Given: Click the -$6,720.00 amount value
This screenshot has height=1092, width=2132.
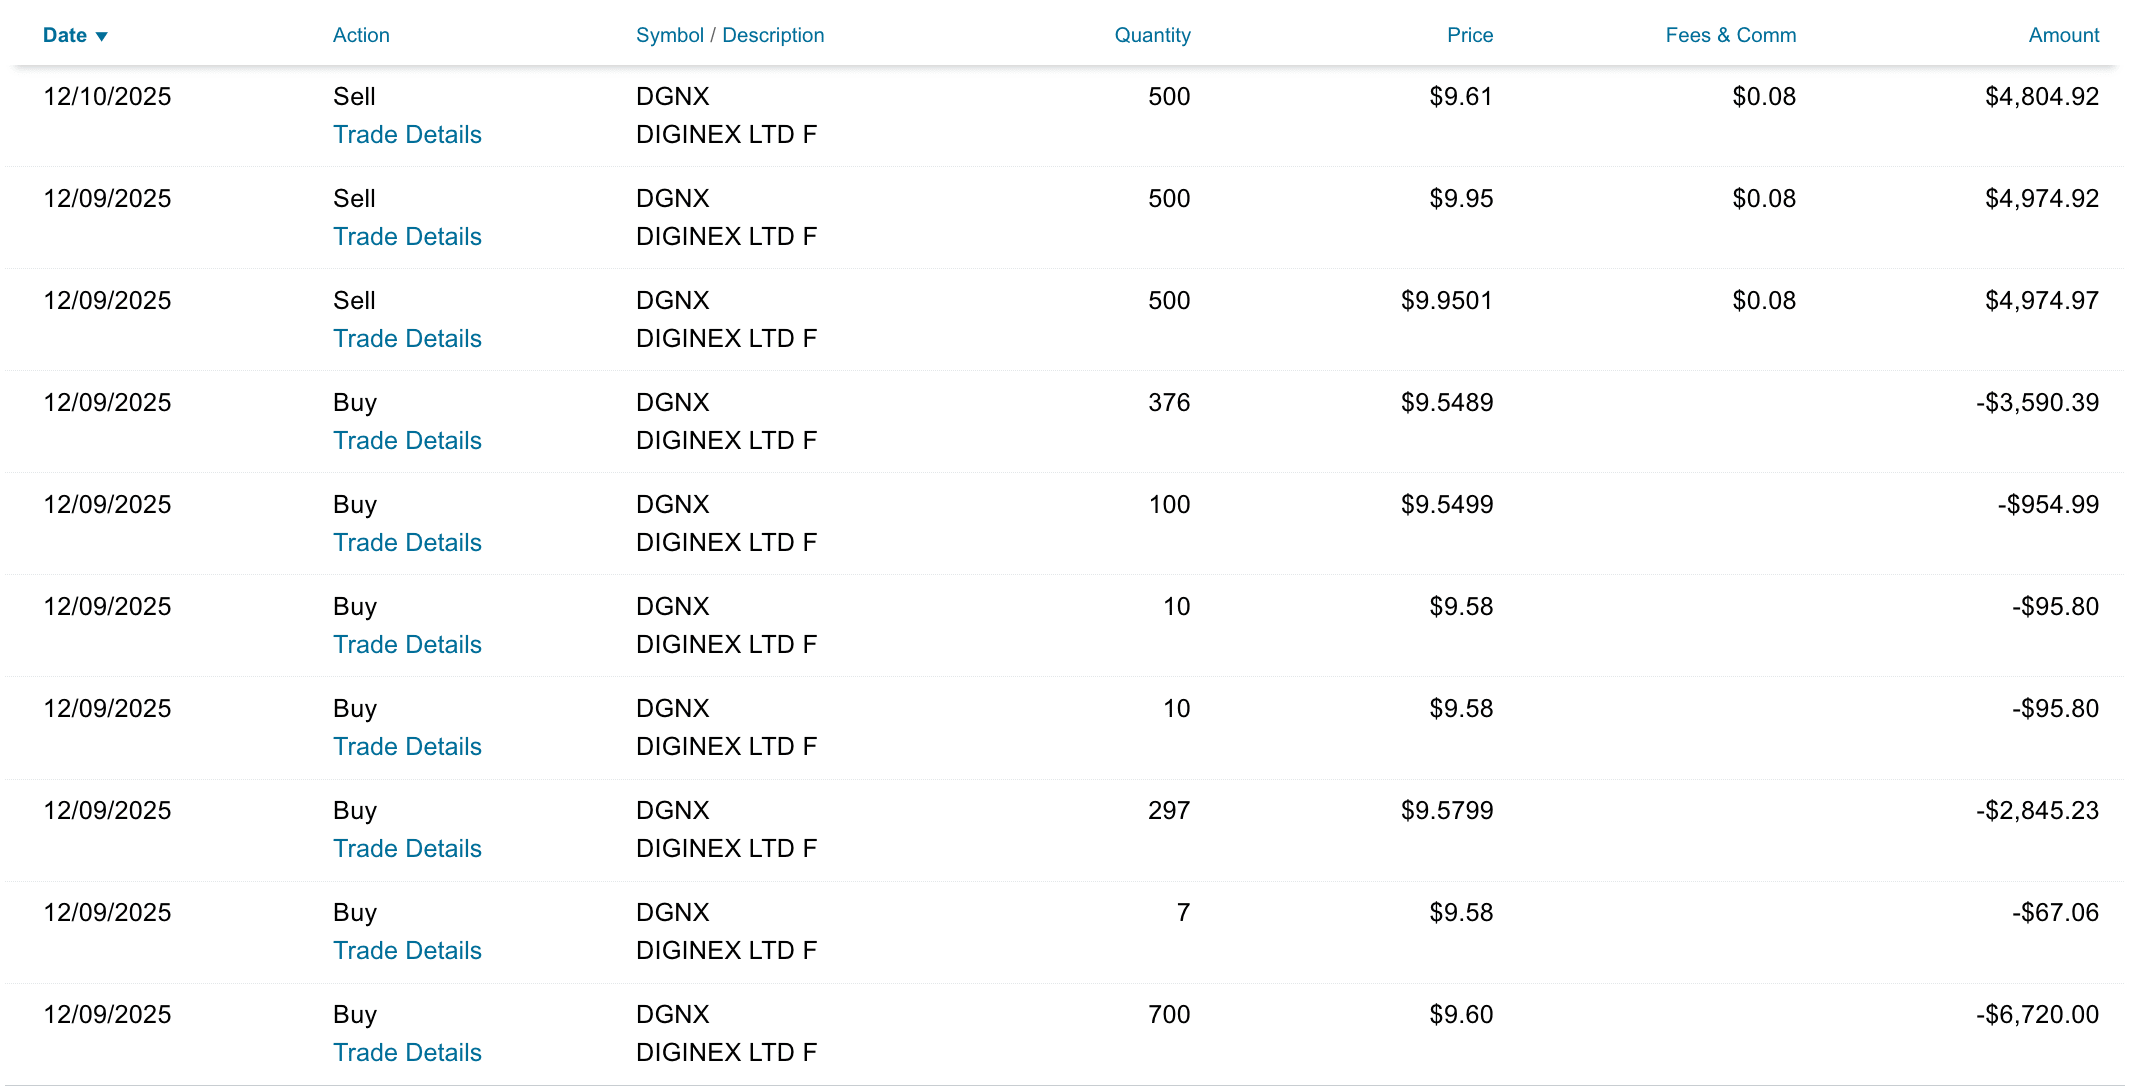Looking at the screenshot, I should coord(2037,1015).
